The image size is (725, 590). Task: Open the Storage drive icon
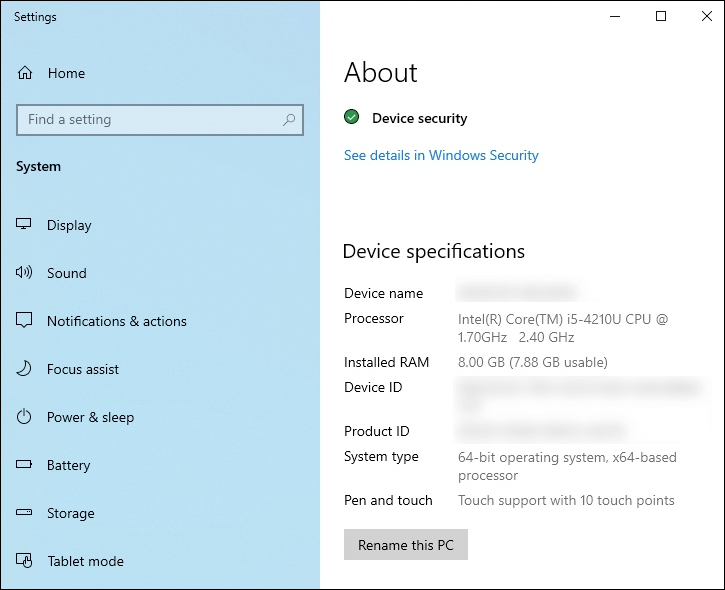24,512
